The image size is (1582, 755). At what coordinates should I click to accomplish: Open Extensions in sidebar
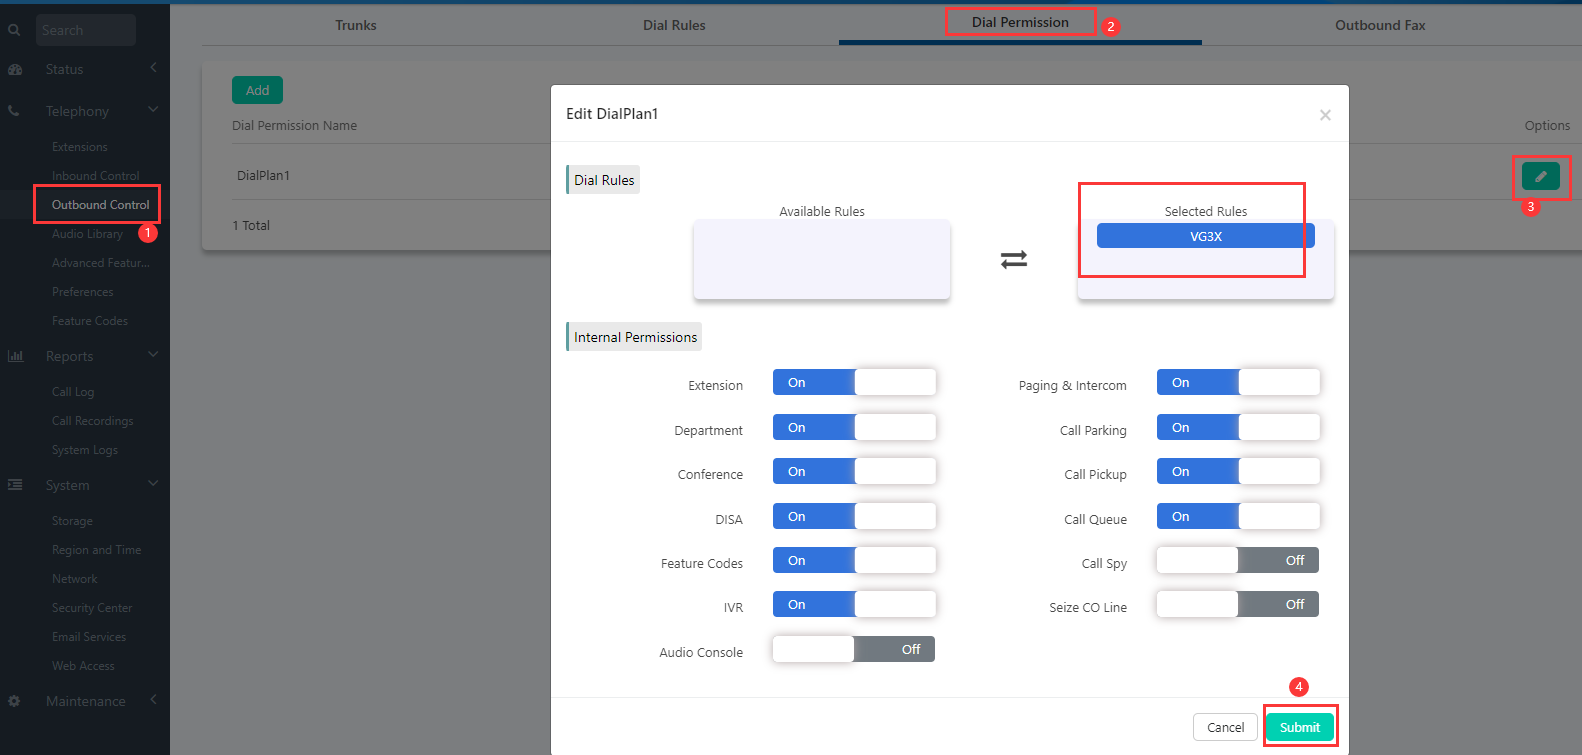click(x=80, y=147)
